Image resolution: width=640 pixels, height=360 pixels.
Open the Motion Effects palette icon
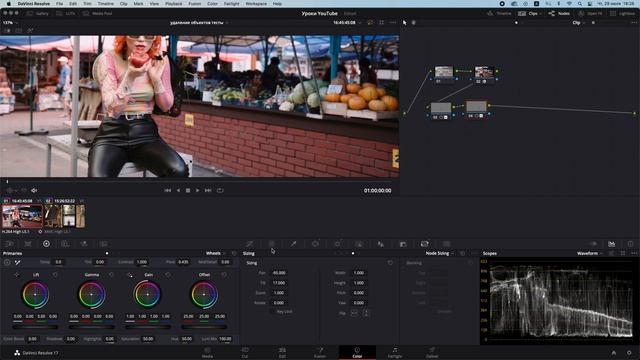pyautogui.click(x=84, y=244)
